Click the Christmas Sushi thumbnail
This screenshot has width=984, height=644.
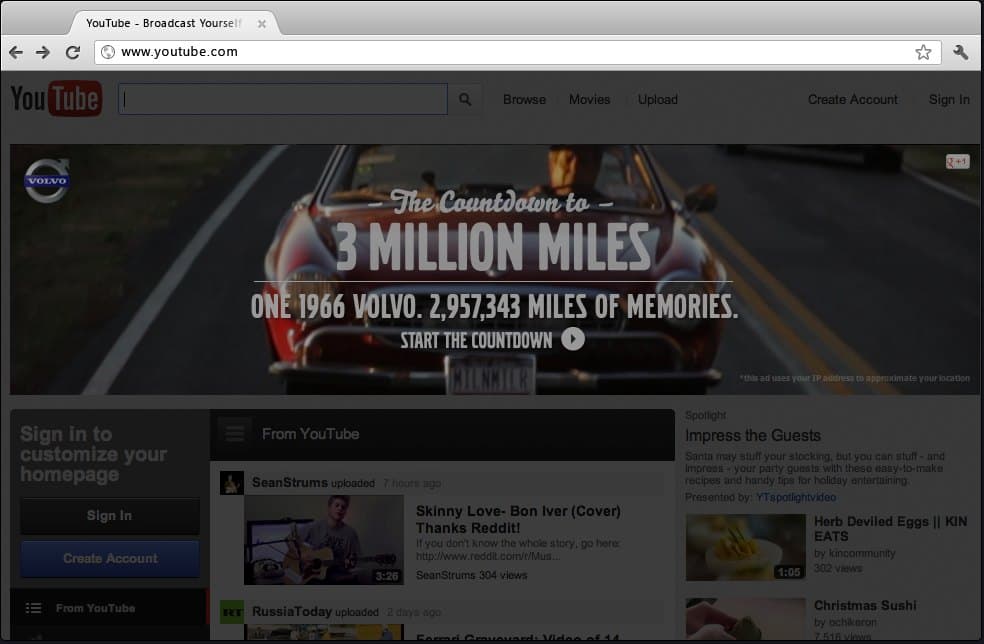pyautogui.click(x=746, y=619)
